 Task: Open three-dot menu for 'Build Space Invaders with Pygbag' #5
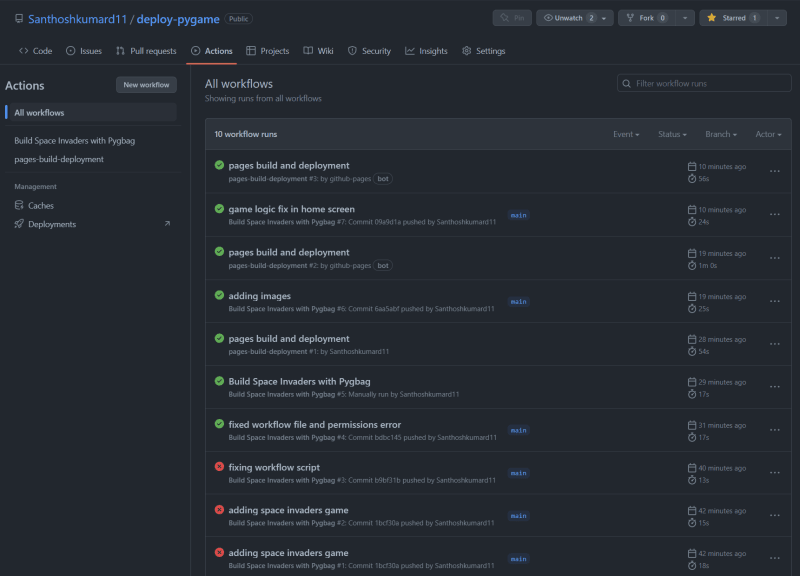pos(774,387)
